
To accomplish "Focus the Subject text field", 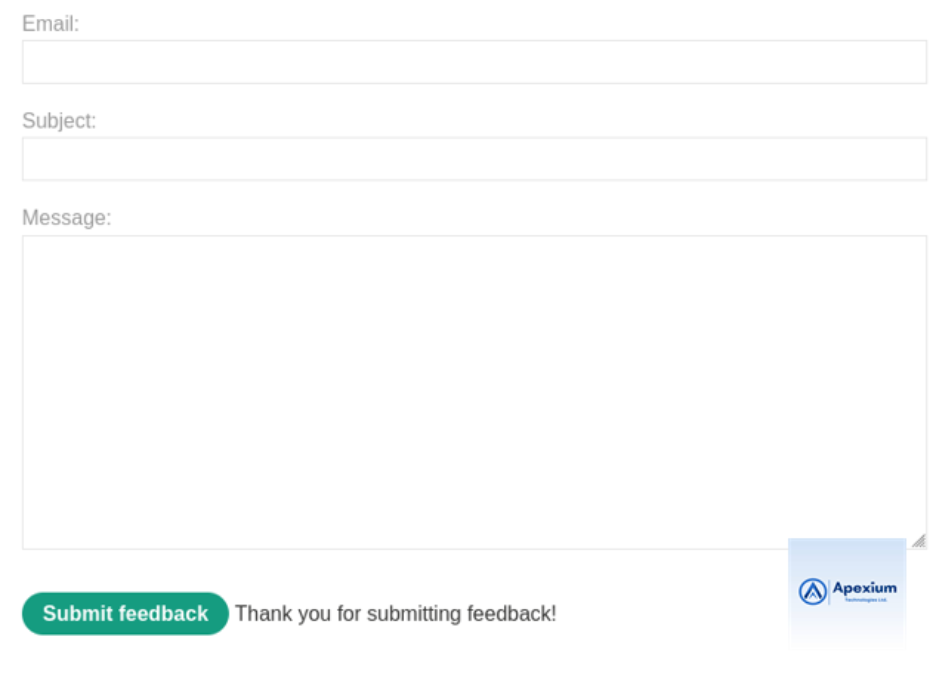I will point(474,159).
